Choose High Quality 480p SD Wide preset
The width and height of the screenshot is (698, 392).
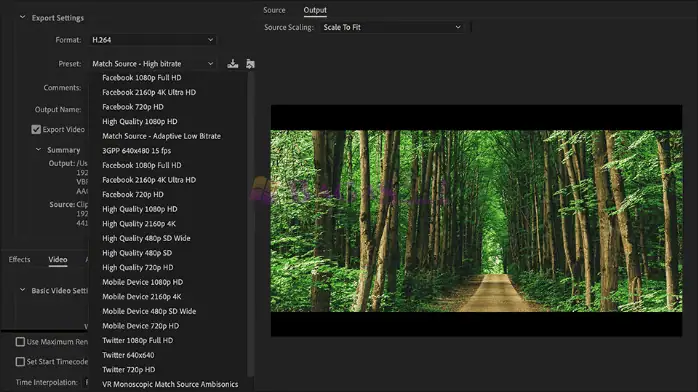tap(146, 238)
